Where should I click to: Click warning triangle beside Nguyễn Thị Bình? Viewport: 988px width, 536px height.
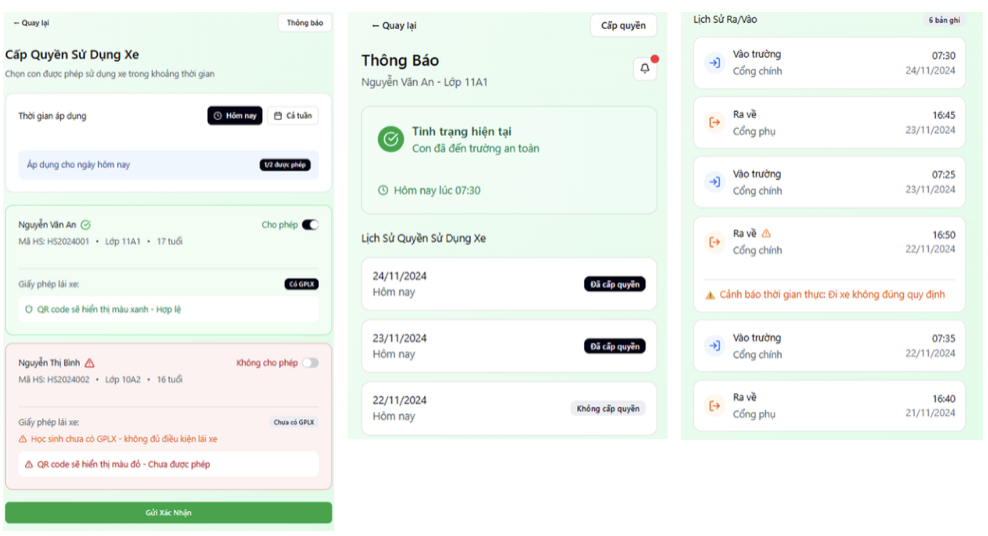click(x=90, y=363)
